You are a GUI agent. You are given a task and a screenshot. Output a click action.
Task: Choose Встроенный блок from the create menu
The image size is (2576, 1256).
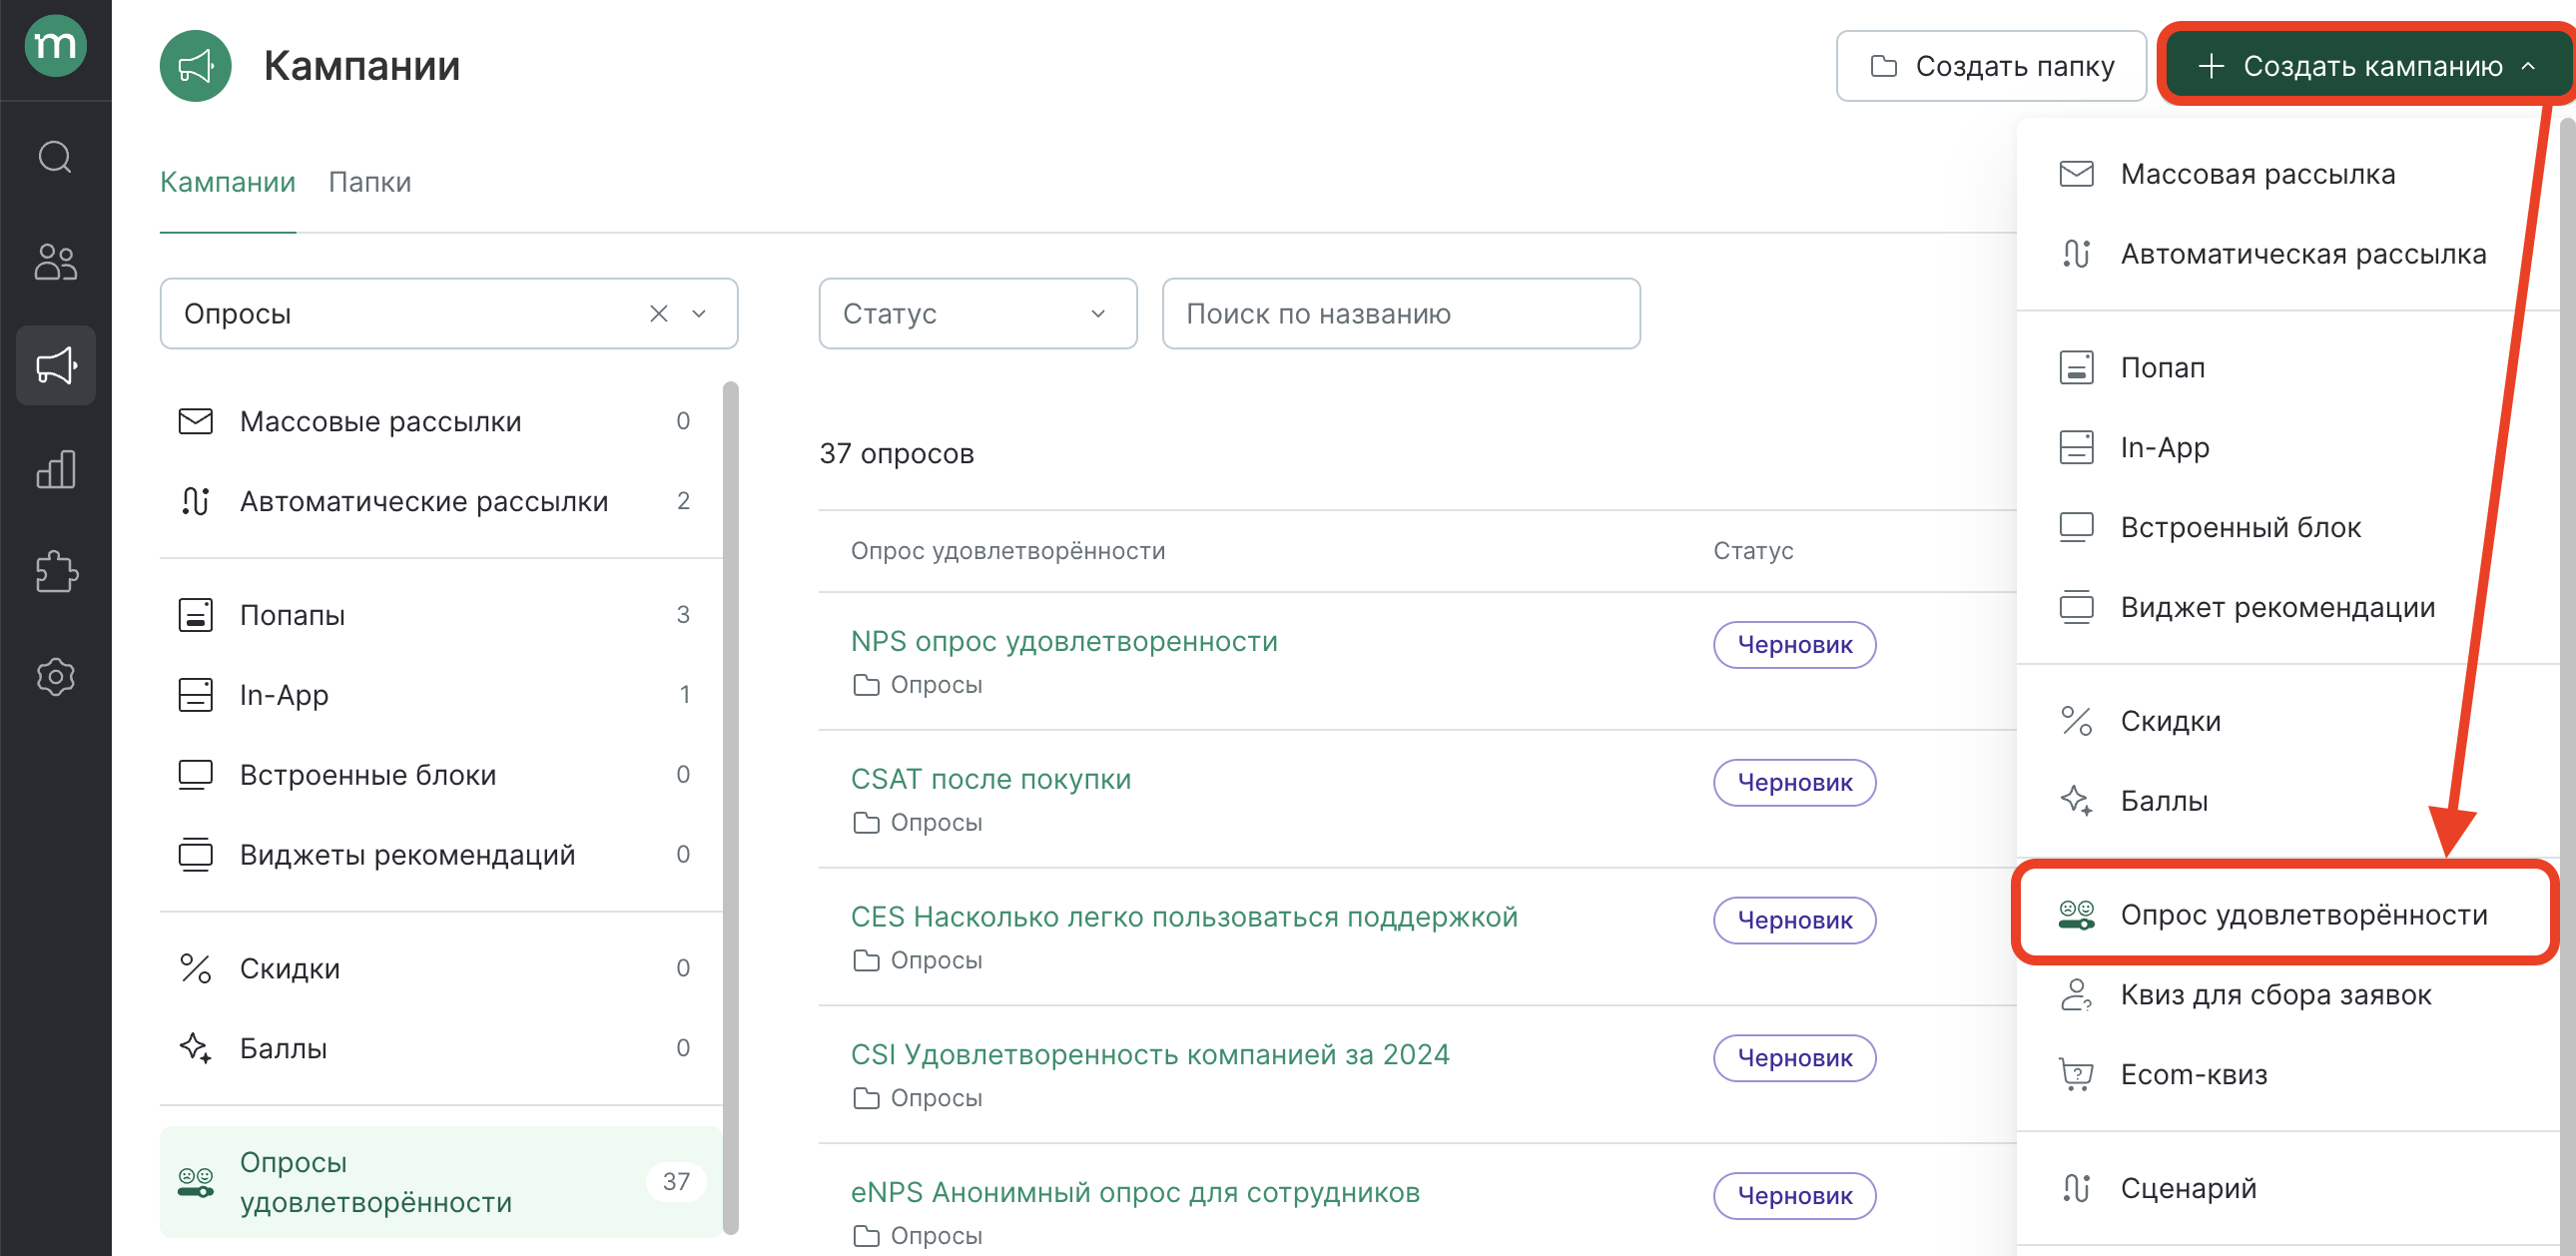pyautogui.click(x=2286, y=528)
